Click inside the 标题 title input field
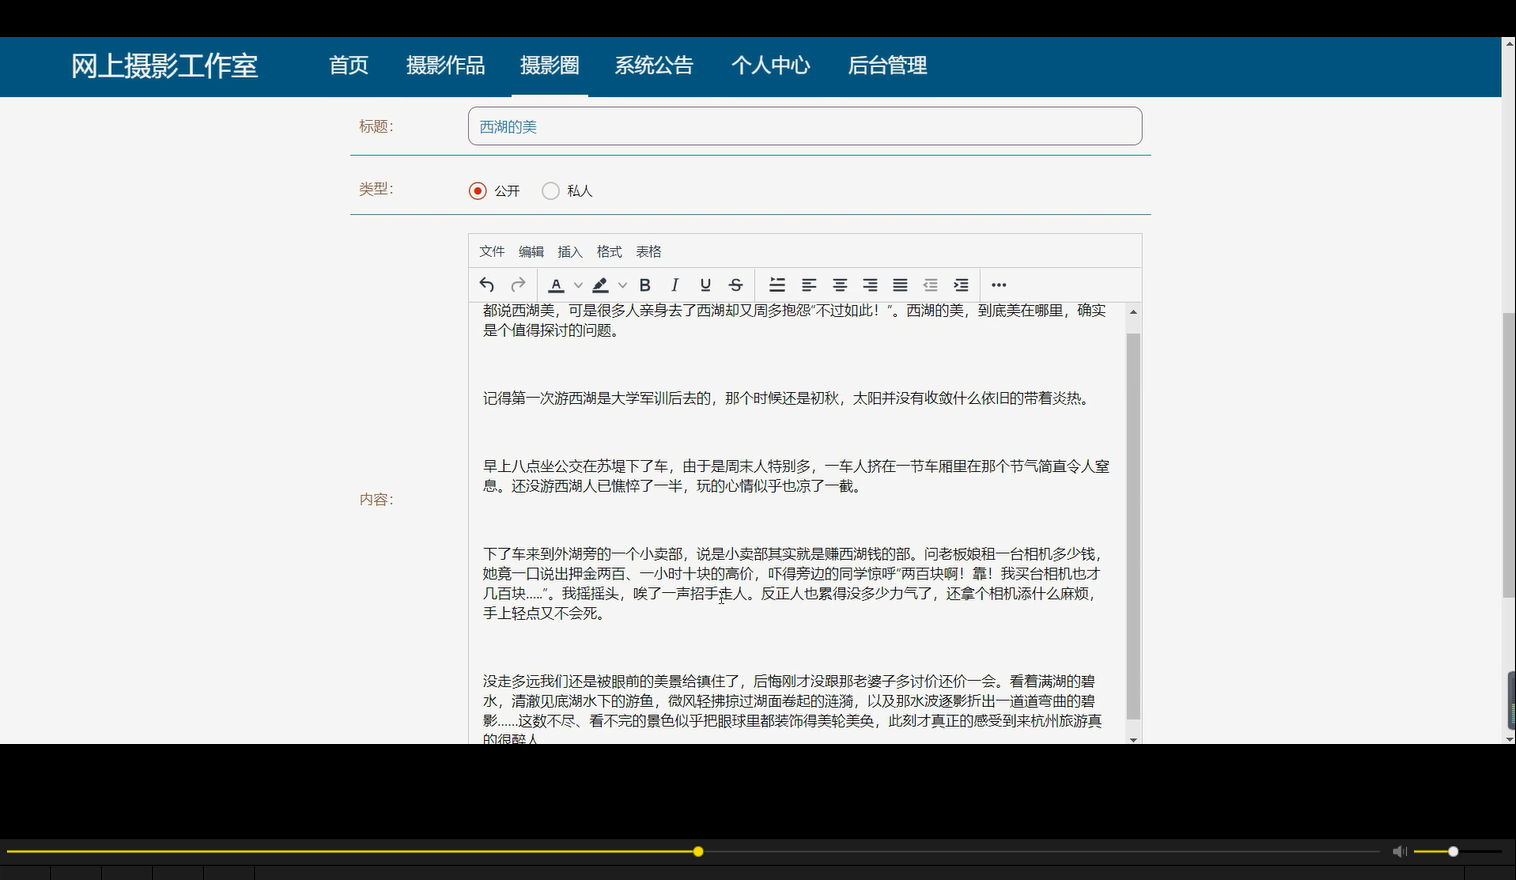The image size is (1516, 880). tap(805, 126)
